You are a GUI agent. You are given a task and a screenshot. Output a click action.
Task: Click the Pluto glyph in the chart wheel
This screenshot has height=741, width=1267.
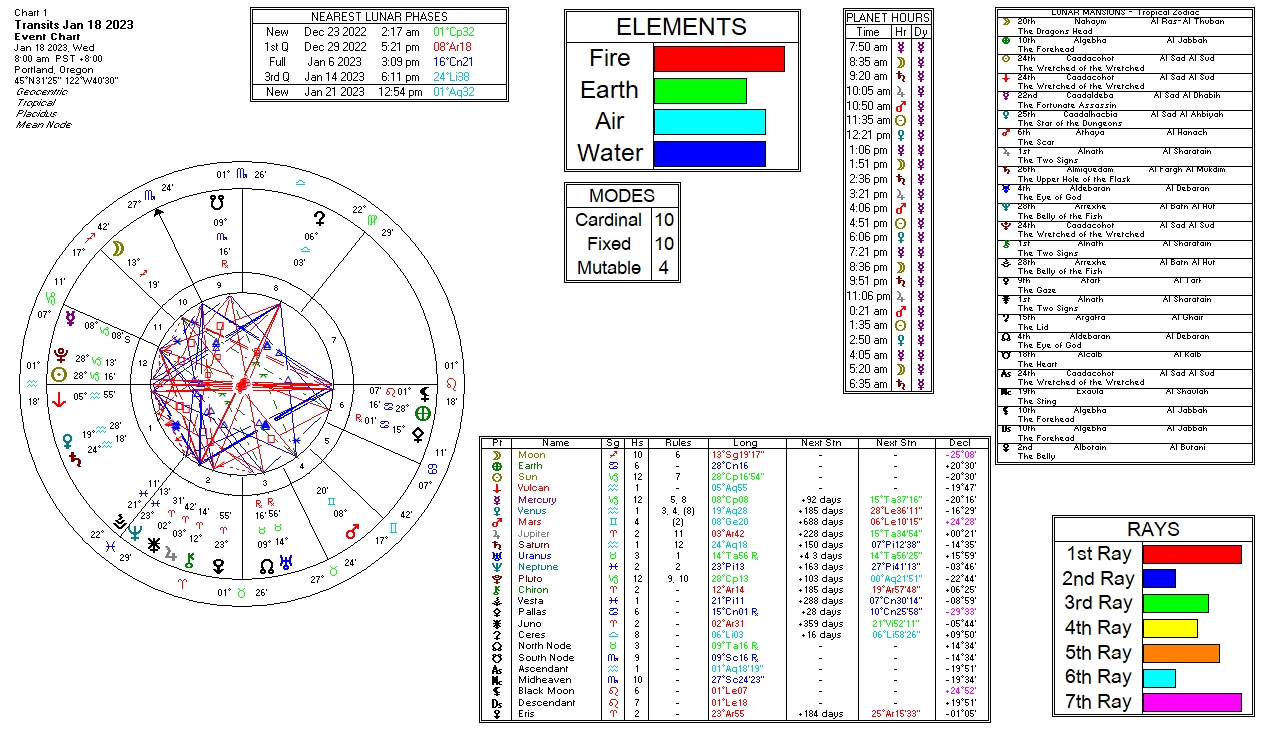point(59,357)
